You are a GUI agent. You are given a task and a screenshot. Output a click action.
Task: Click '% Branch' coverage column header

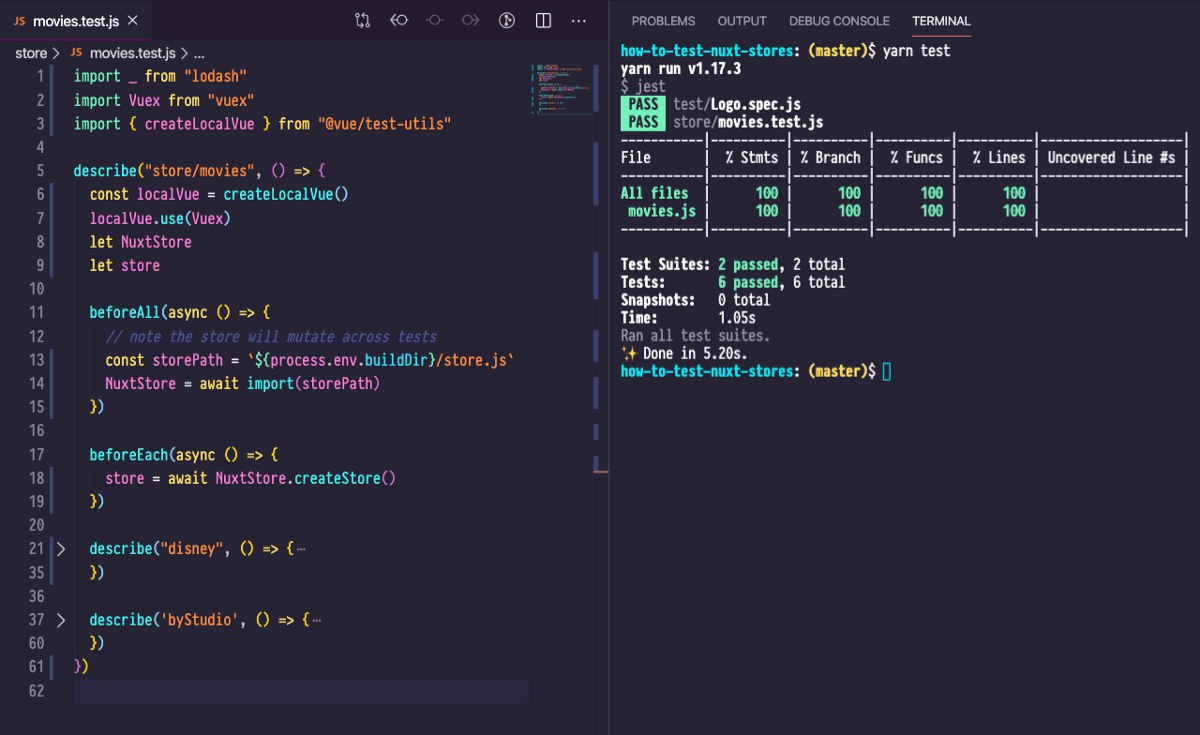click(830, 158)
